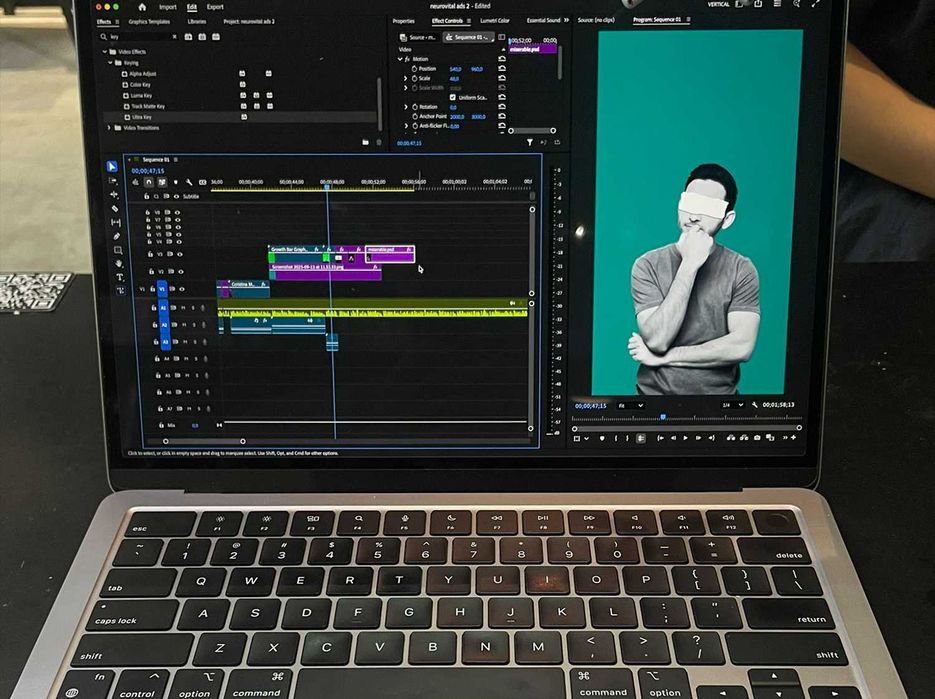The width and height of the screenshot is (935, 699).
Task: Click the Mark In bracket button
Action: pos(615,438)
